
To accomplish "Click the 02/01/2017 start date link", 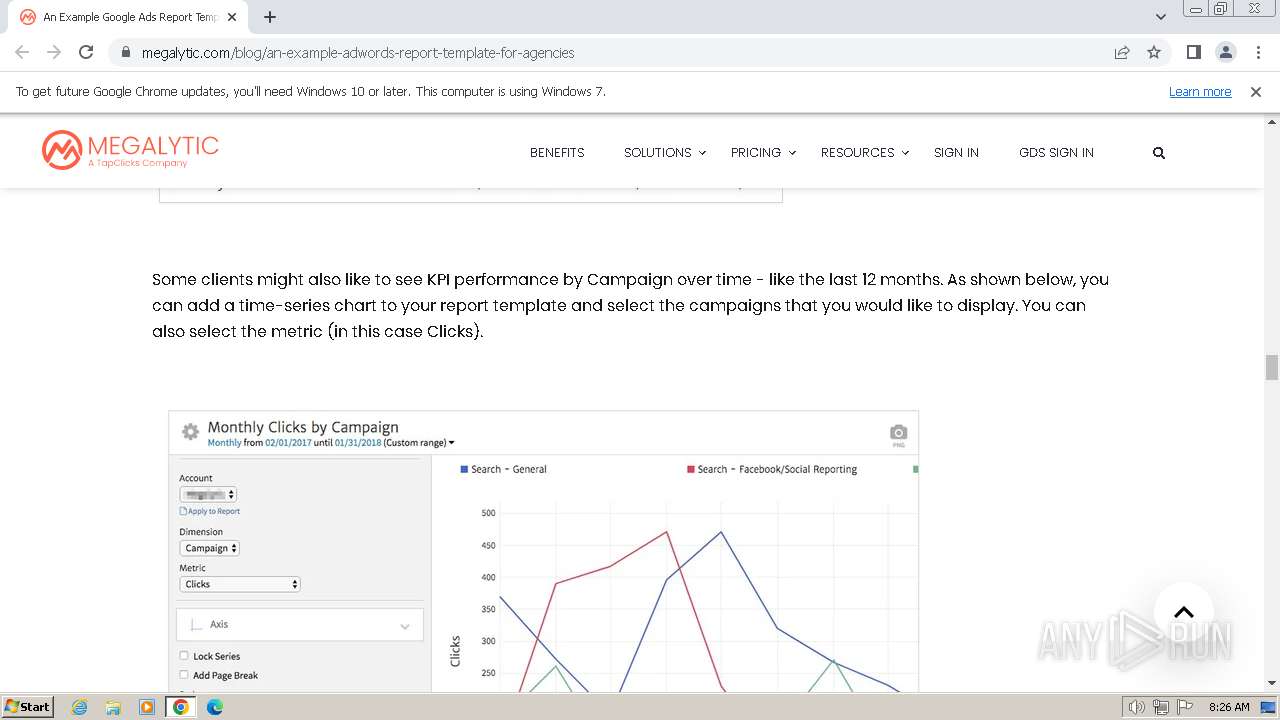I will coord(288,443).
